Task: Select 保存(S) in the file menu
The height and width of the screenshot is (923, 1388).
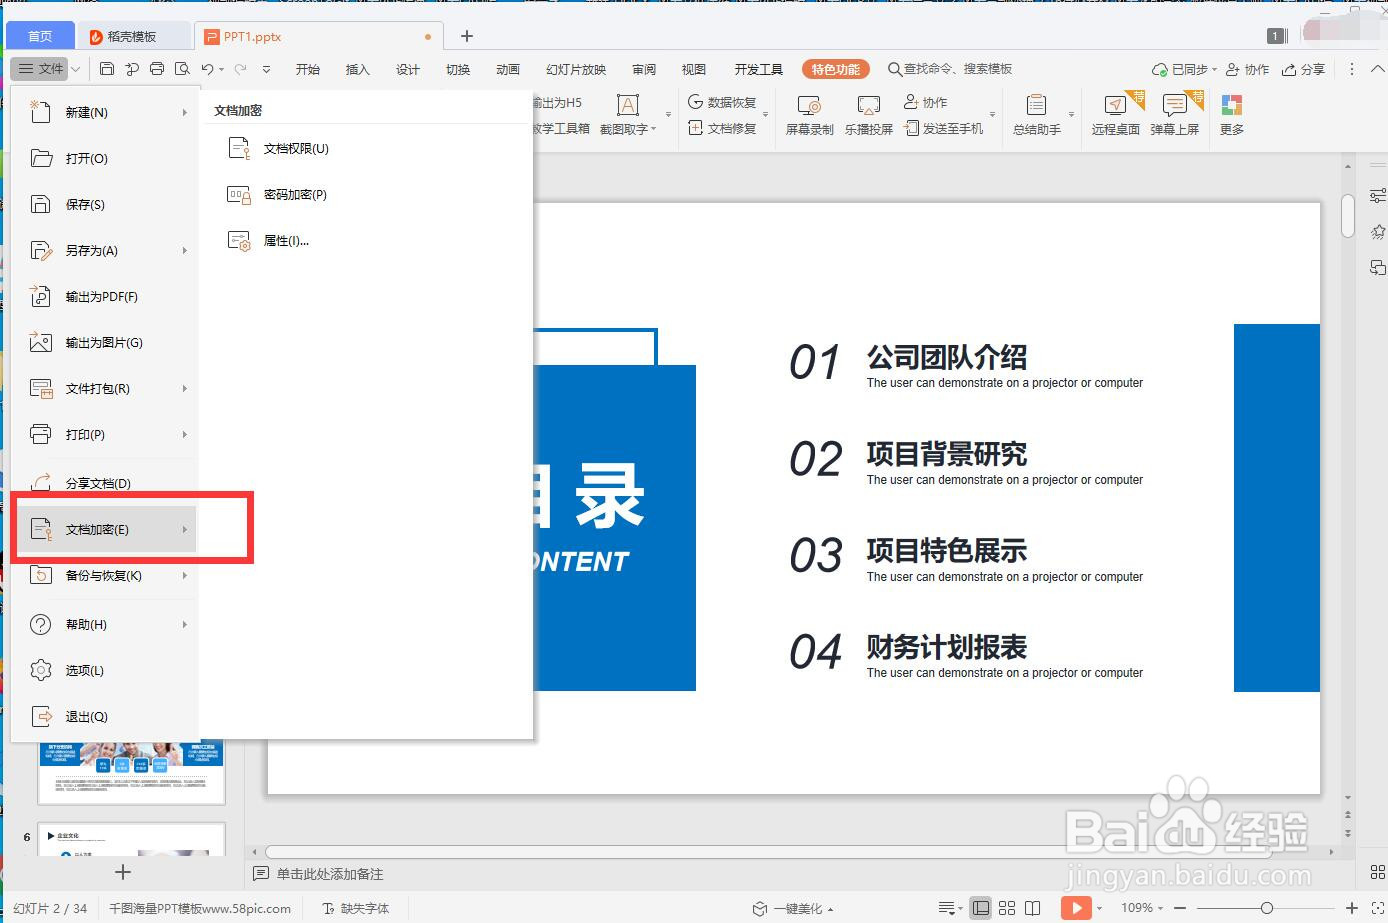Action: (105, 204)
